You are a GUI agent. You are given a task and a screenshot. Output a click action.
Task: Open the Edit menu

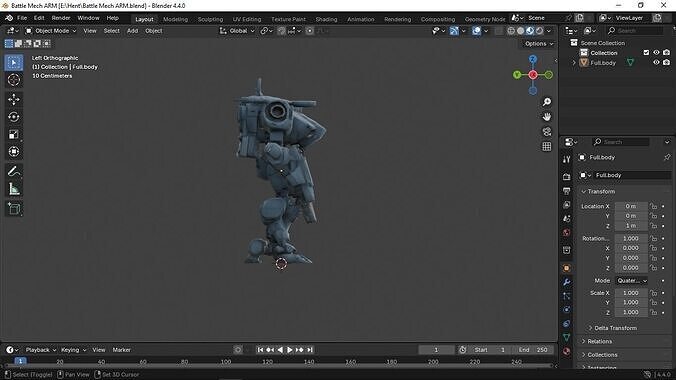click(x=39, y=18)
